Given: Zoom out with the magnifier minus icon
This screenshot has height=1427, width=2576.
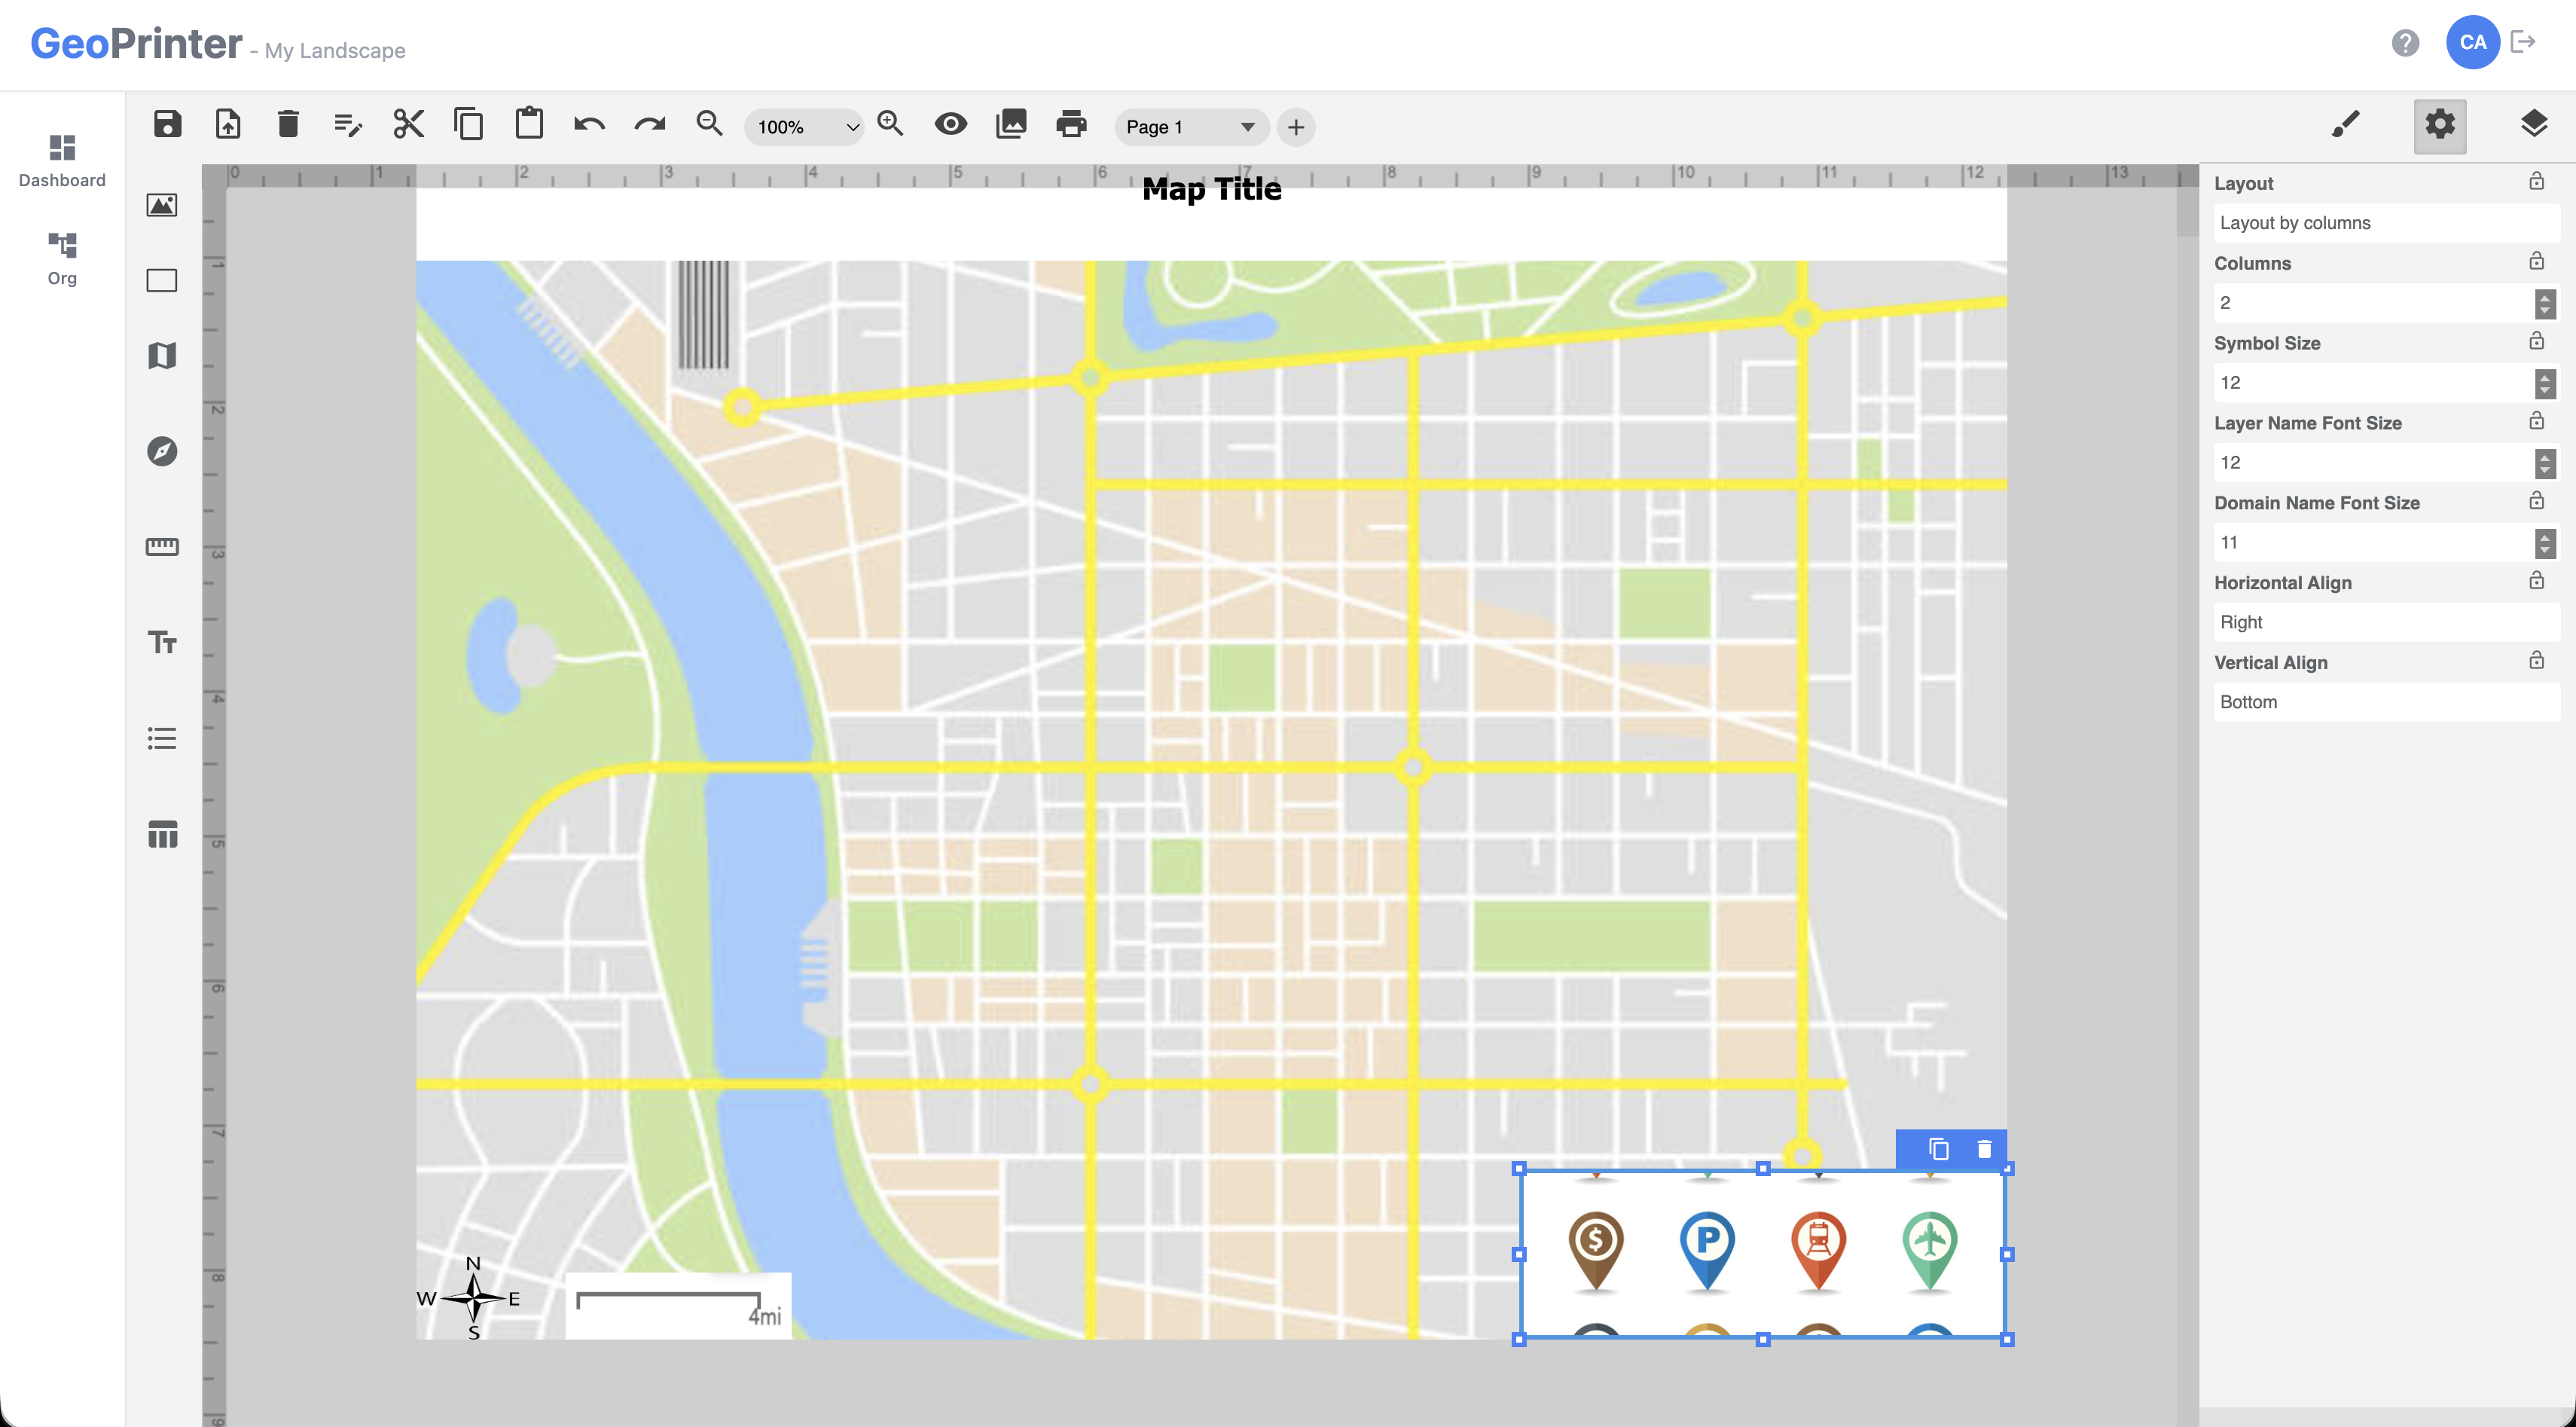Looking at the screenshot, I should [x=709, y=124].
